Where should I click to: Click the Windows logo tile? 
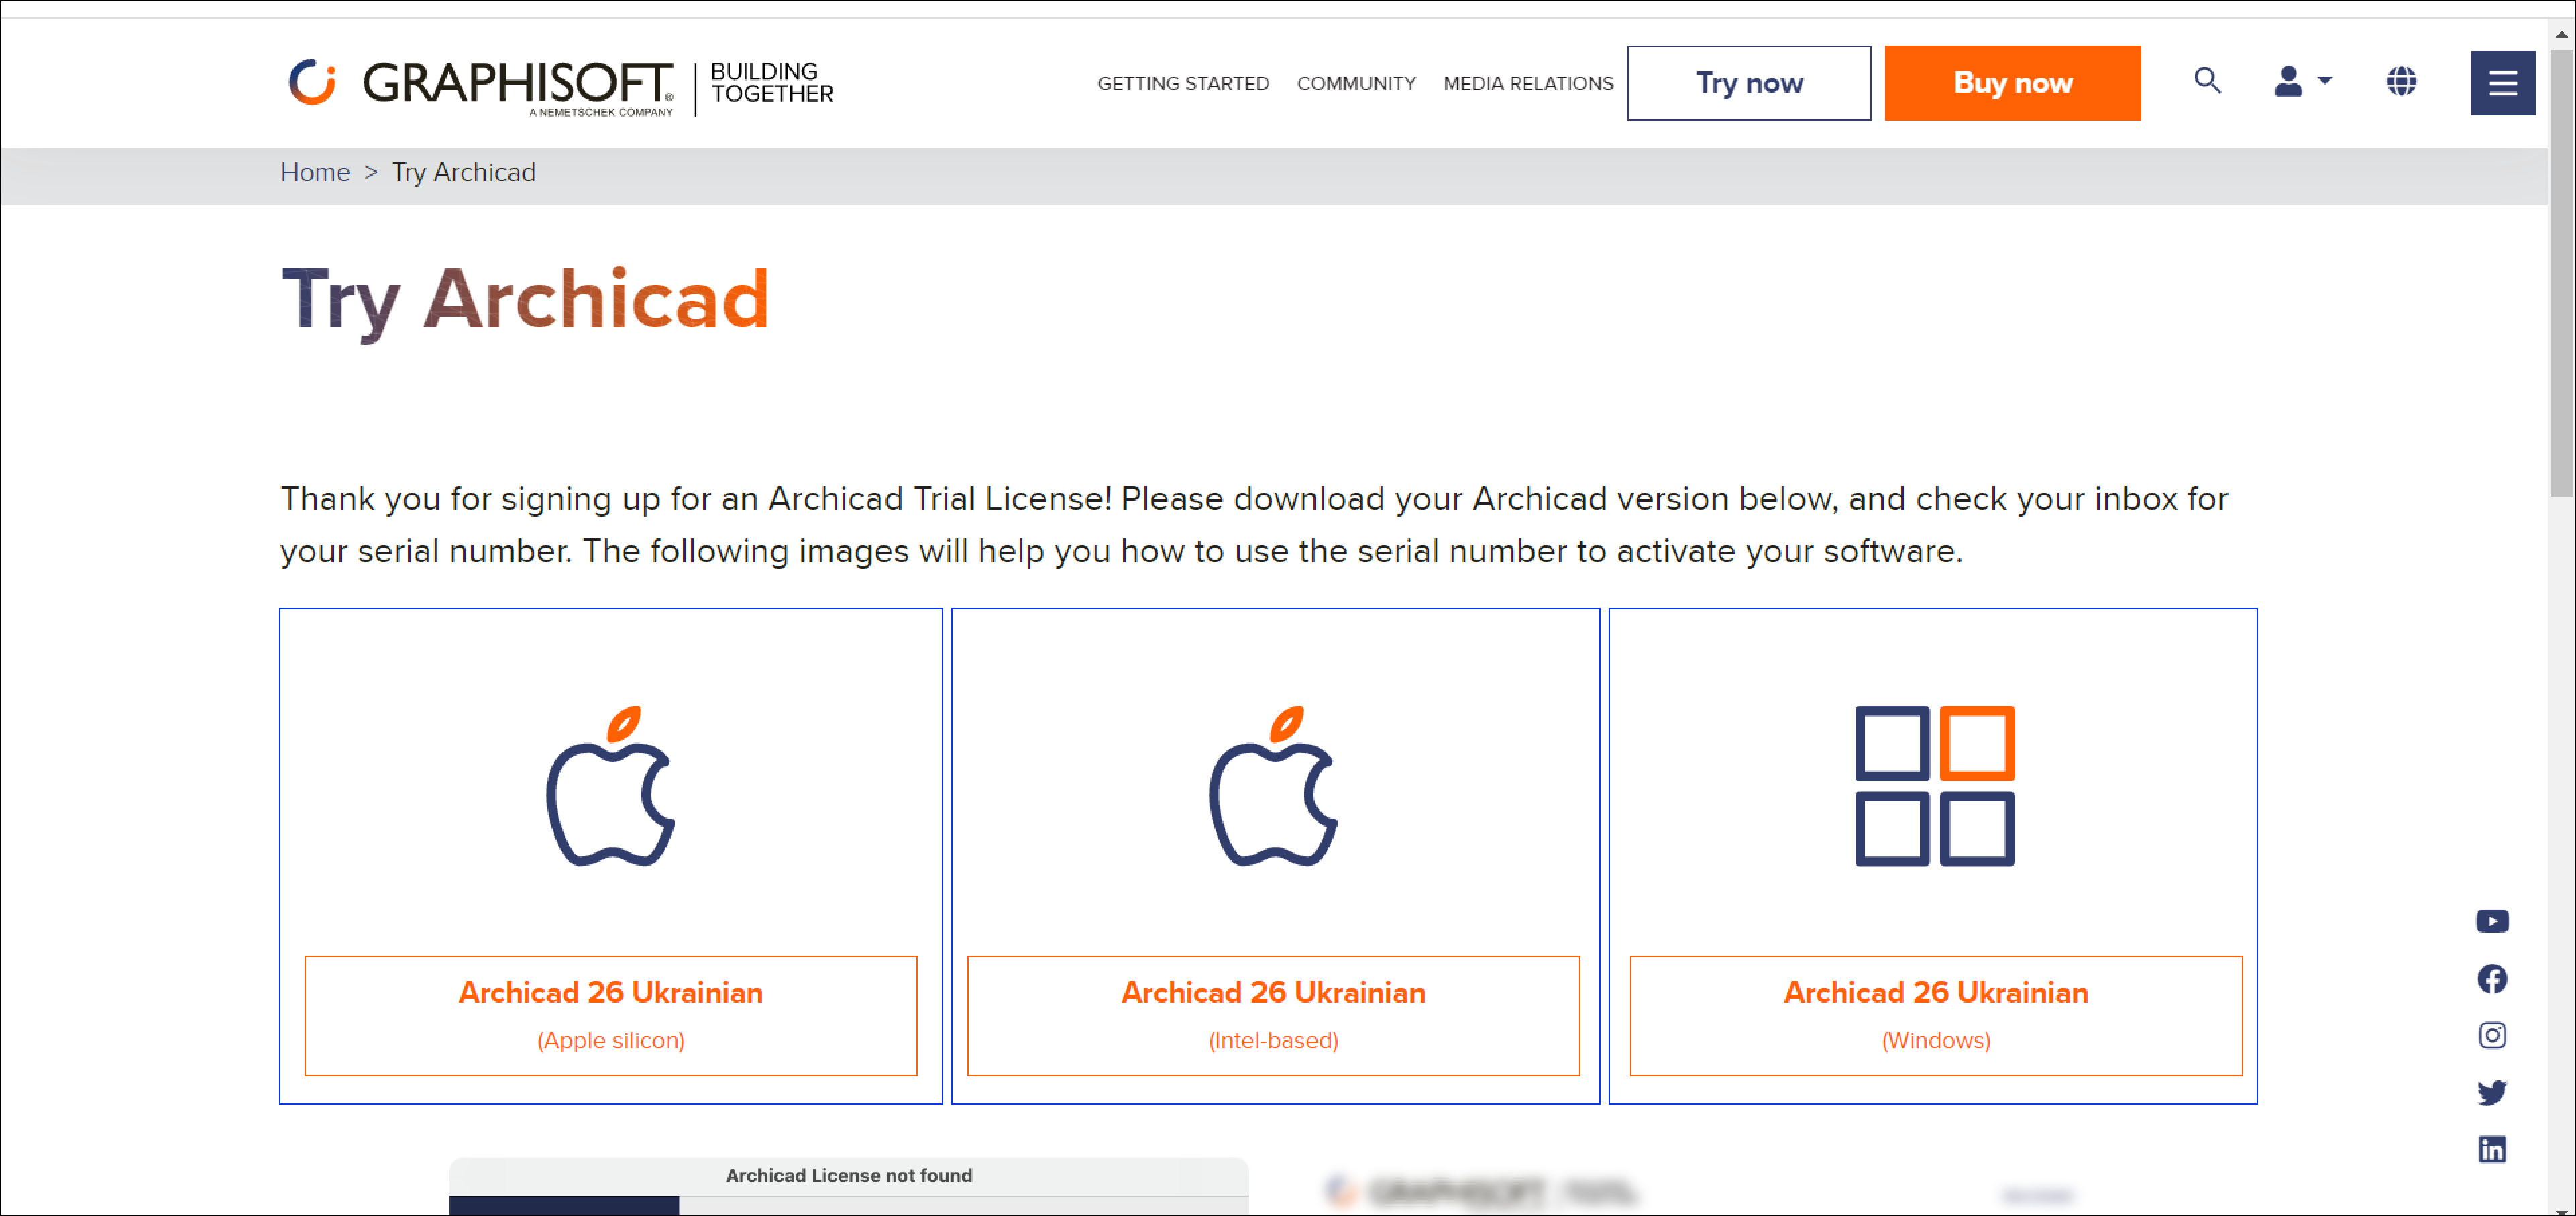pos(1934,786)
